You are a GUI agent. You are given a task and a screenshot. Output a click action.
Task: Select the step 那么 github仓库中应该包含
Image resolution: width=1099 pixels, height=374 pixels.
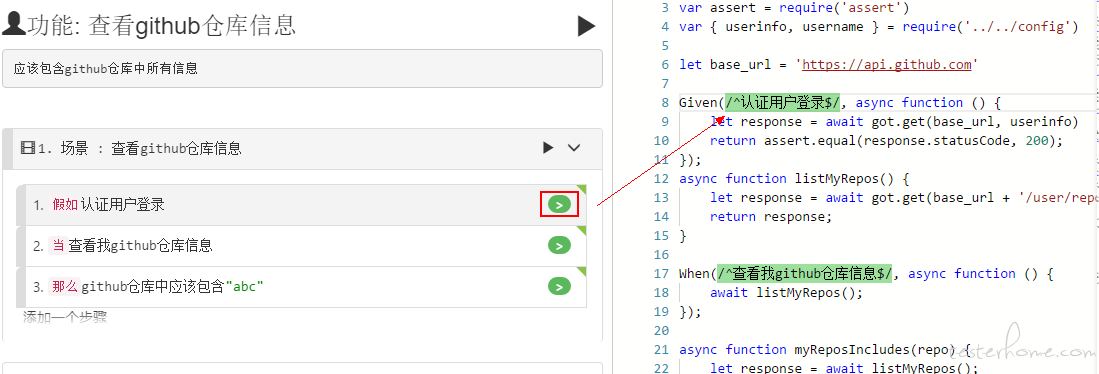tap(301, 286)
